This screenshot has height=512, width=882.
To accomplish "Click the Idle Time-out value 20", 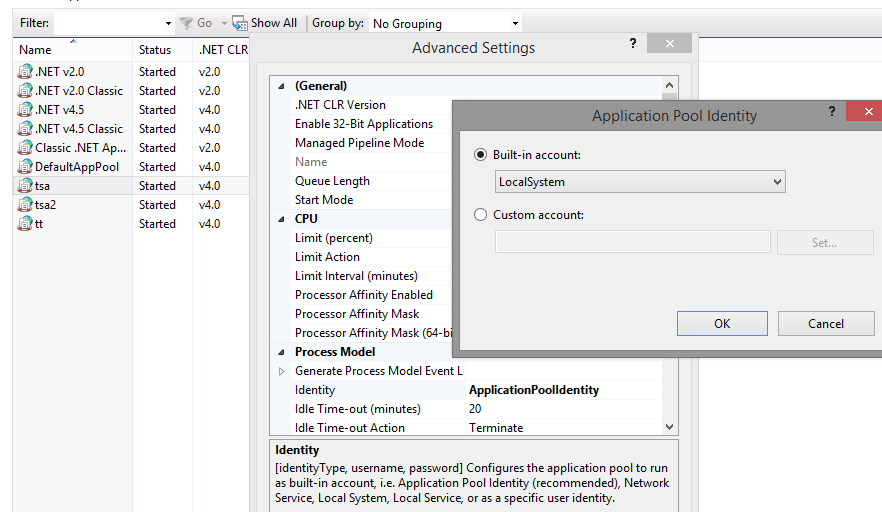I will coord(475,409).
